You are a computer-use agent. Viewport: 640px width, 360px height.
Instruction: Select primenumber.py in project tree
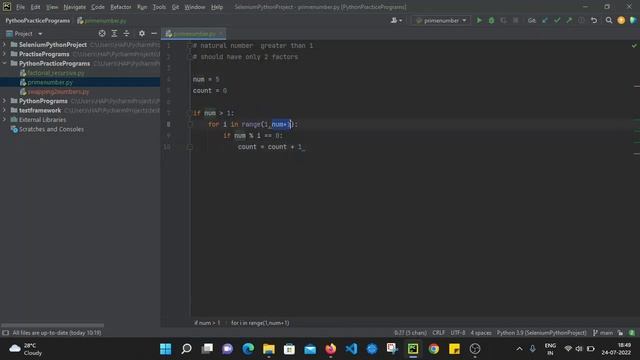50,82
